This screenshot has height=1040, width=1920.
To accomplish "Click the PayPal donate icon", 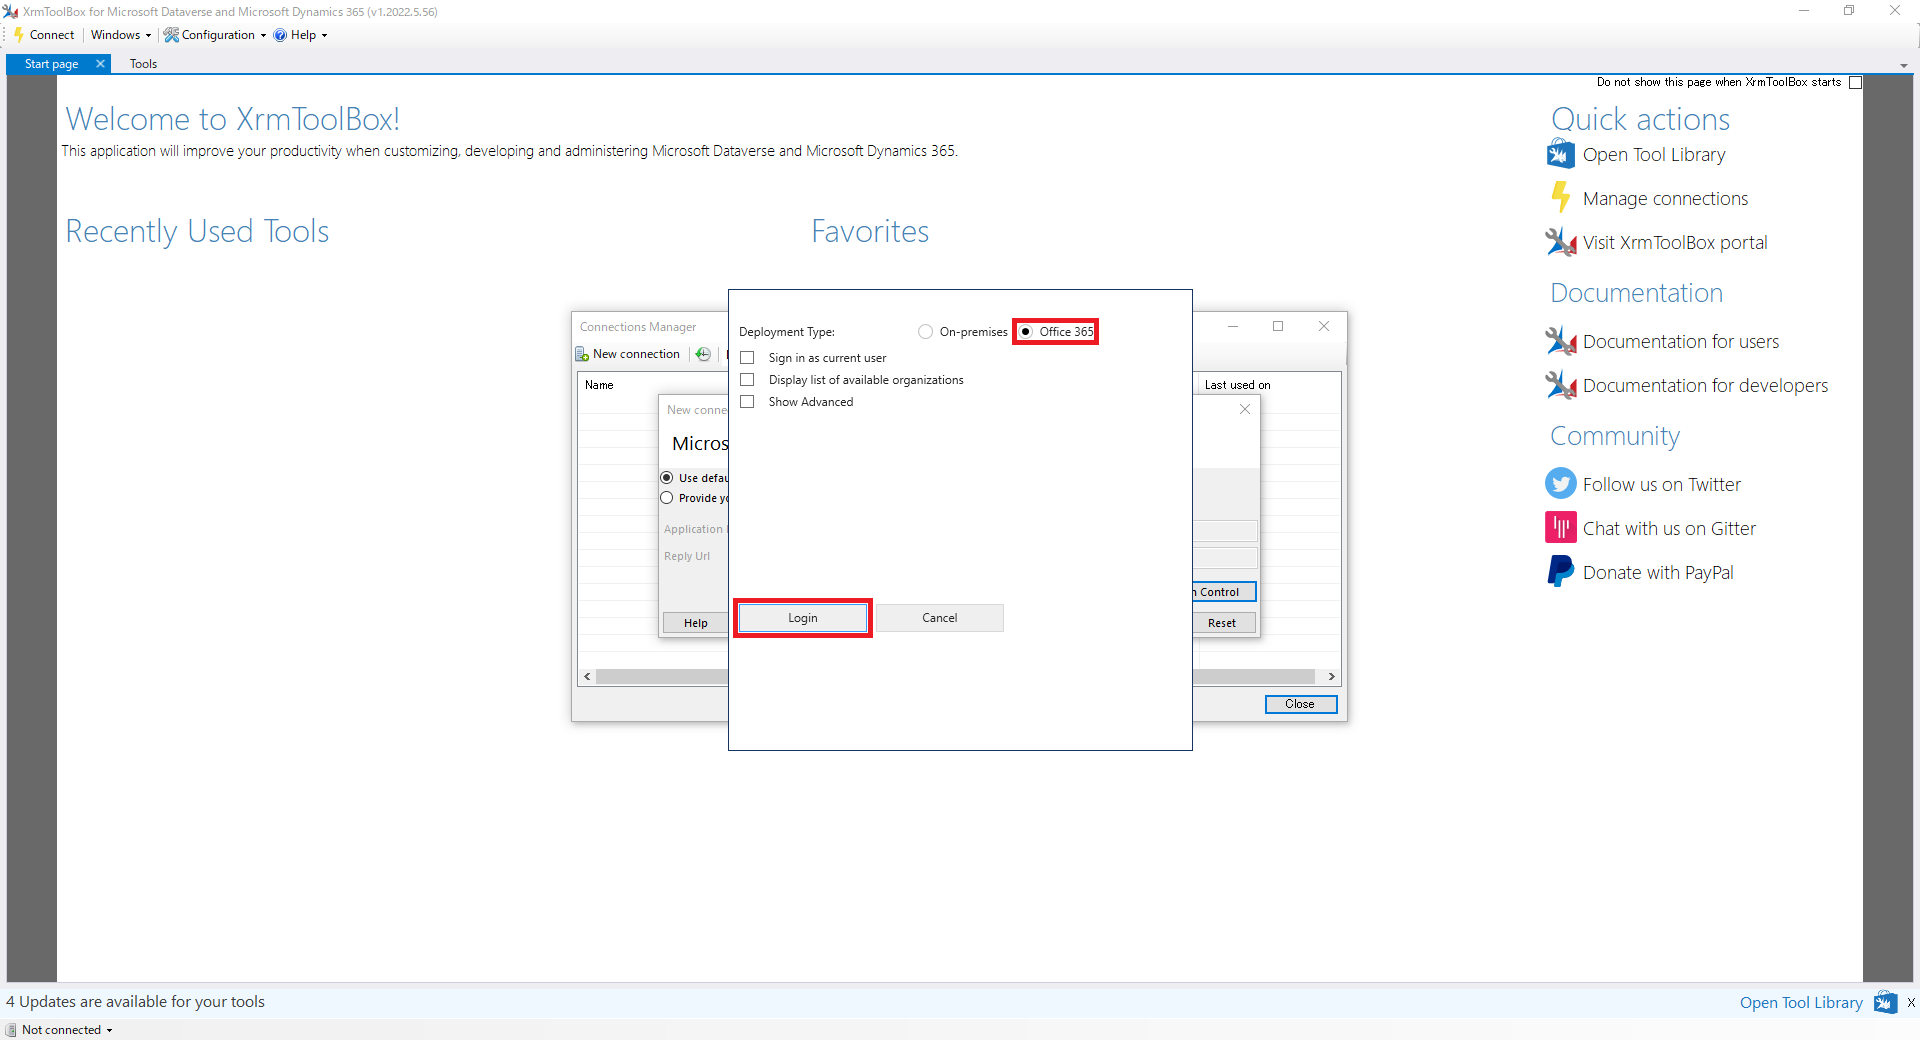I will coord(1560,571).
